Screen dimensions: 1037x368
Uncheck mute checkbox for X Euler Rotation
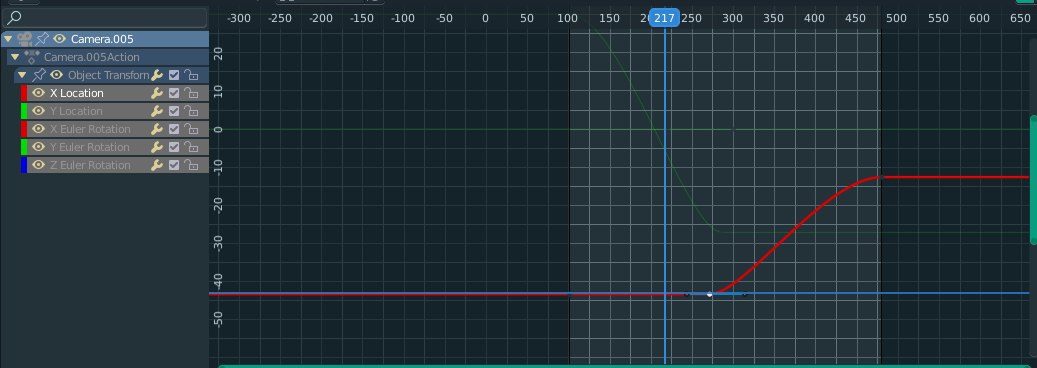coord(174,129)
